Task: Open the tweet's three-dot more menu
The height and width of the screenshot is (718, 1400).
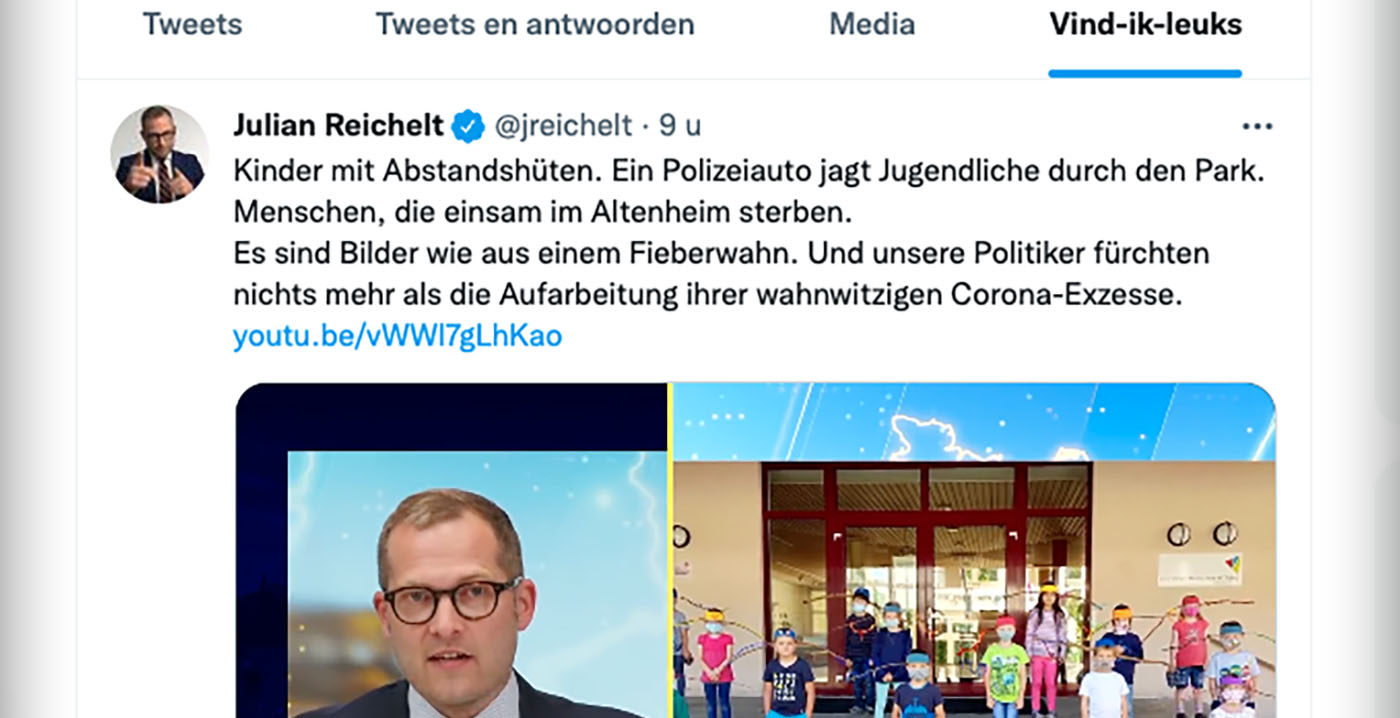Action: coord(1257,126)
